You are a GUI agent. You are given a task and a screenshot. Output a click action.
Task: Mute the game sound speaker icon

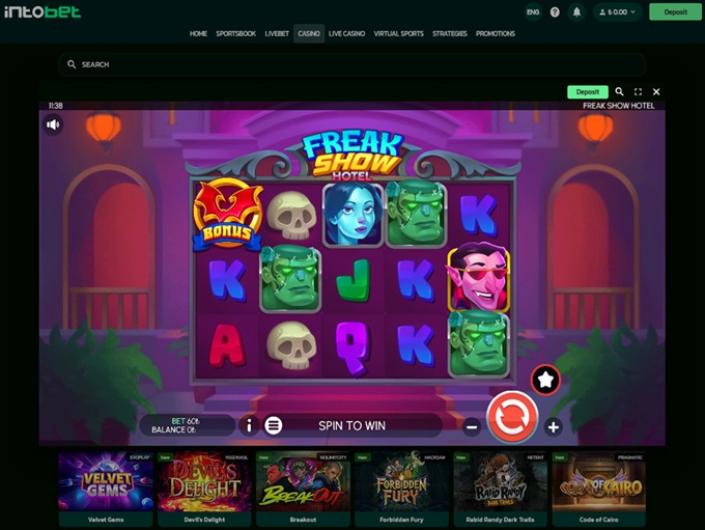[53, 125]
